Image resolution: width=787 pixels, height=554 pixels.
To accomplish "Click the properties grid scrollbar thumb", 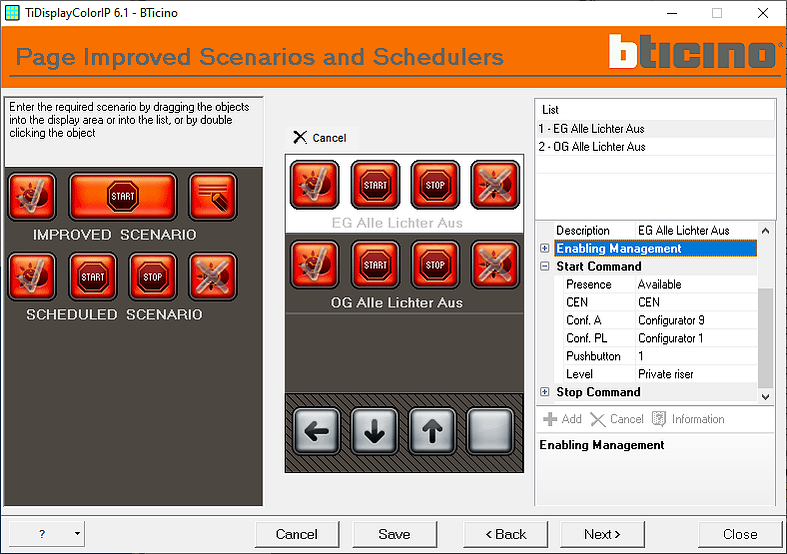I will coord(765,338).
